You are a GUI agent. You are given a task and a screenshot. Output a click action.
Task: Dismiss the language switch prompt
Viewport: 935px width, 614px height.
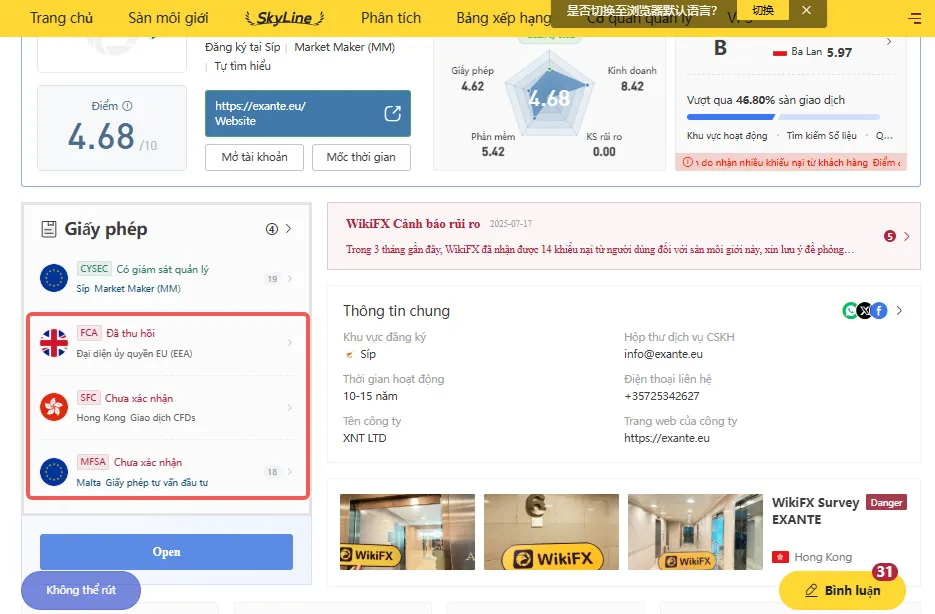(806, 10)
